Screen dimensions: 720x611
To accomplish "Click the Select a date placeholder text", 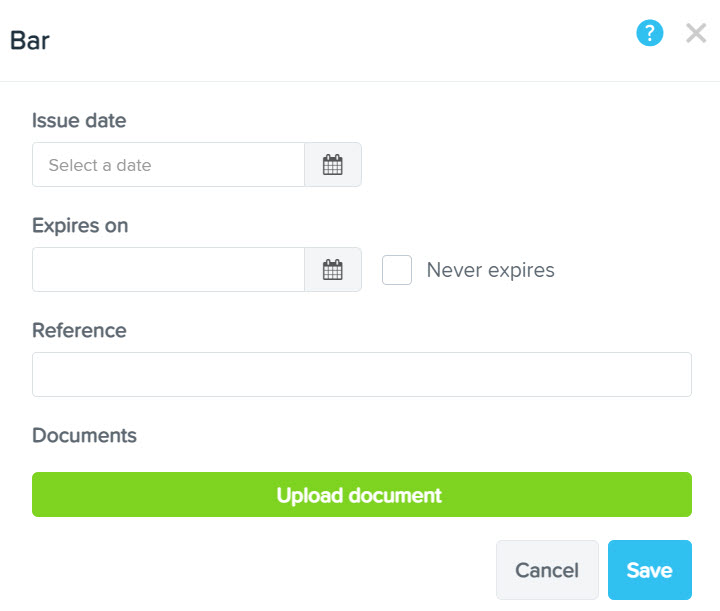I will click(x=100, y=165).
